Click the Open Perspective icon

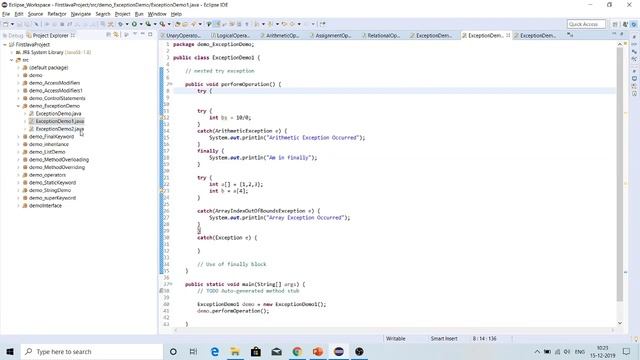615,24
